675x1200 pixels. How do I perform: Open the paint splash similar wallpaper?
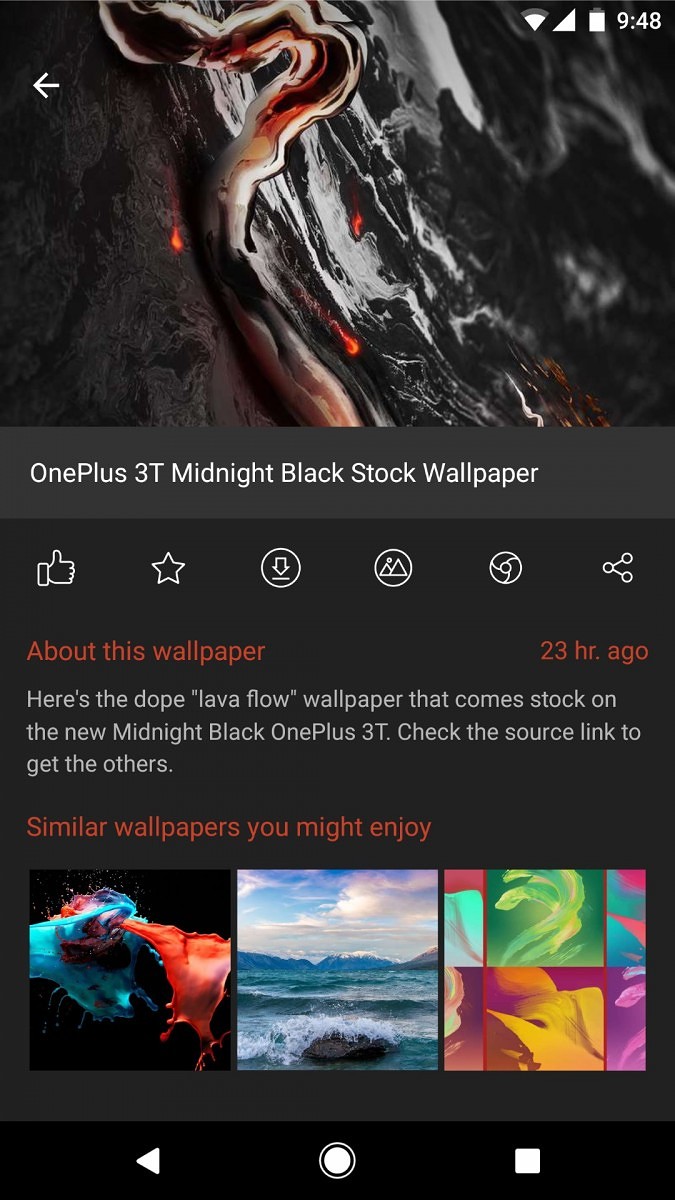click(x=130, y=970)
